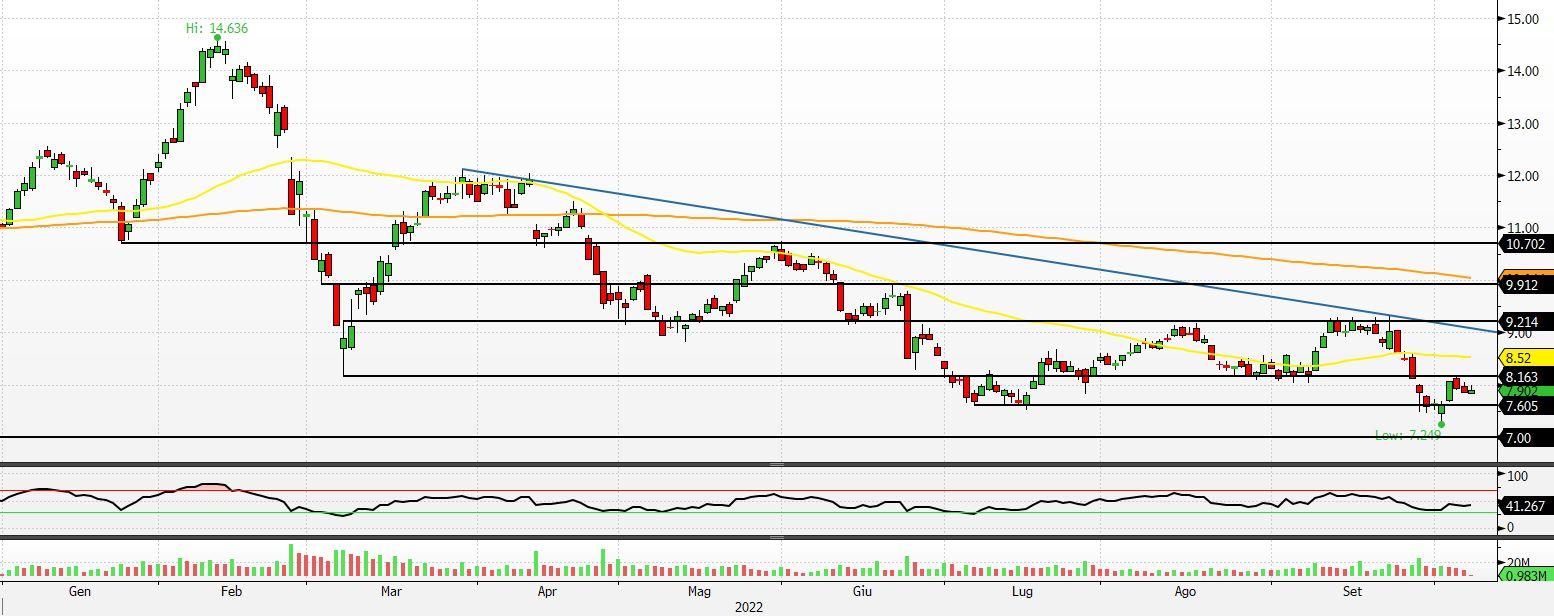Image resolution: width=1554 pixels, height=616 pixels.
Task: Click the Ago month label
Action: tap(1185, 592)
